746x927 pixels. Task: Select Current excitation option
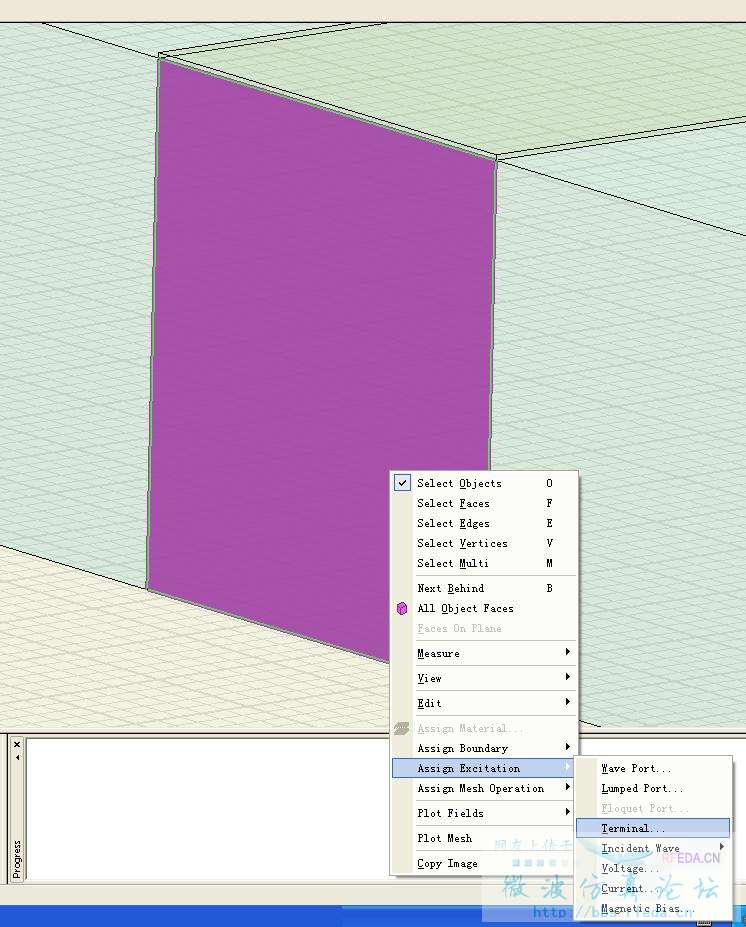tap(653, 889)
